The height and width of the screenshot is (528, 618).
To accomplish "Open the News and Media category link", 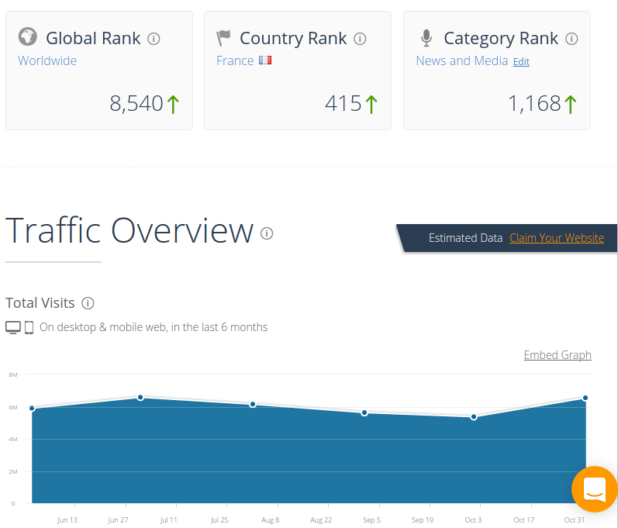I will point(461,61).
